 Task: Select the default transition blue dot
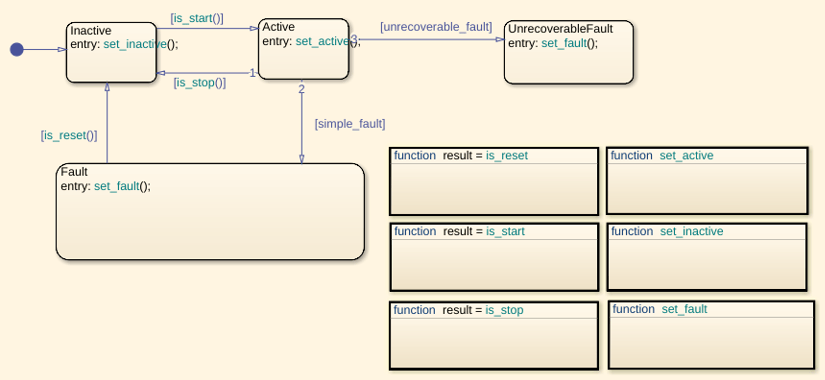click(x=17, y=49)
